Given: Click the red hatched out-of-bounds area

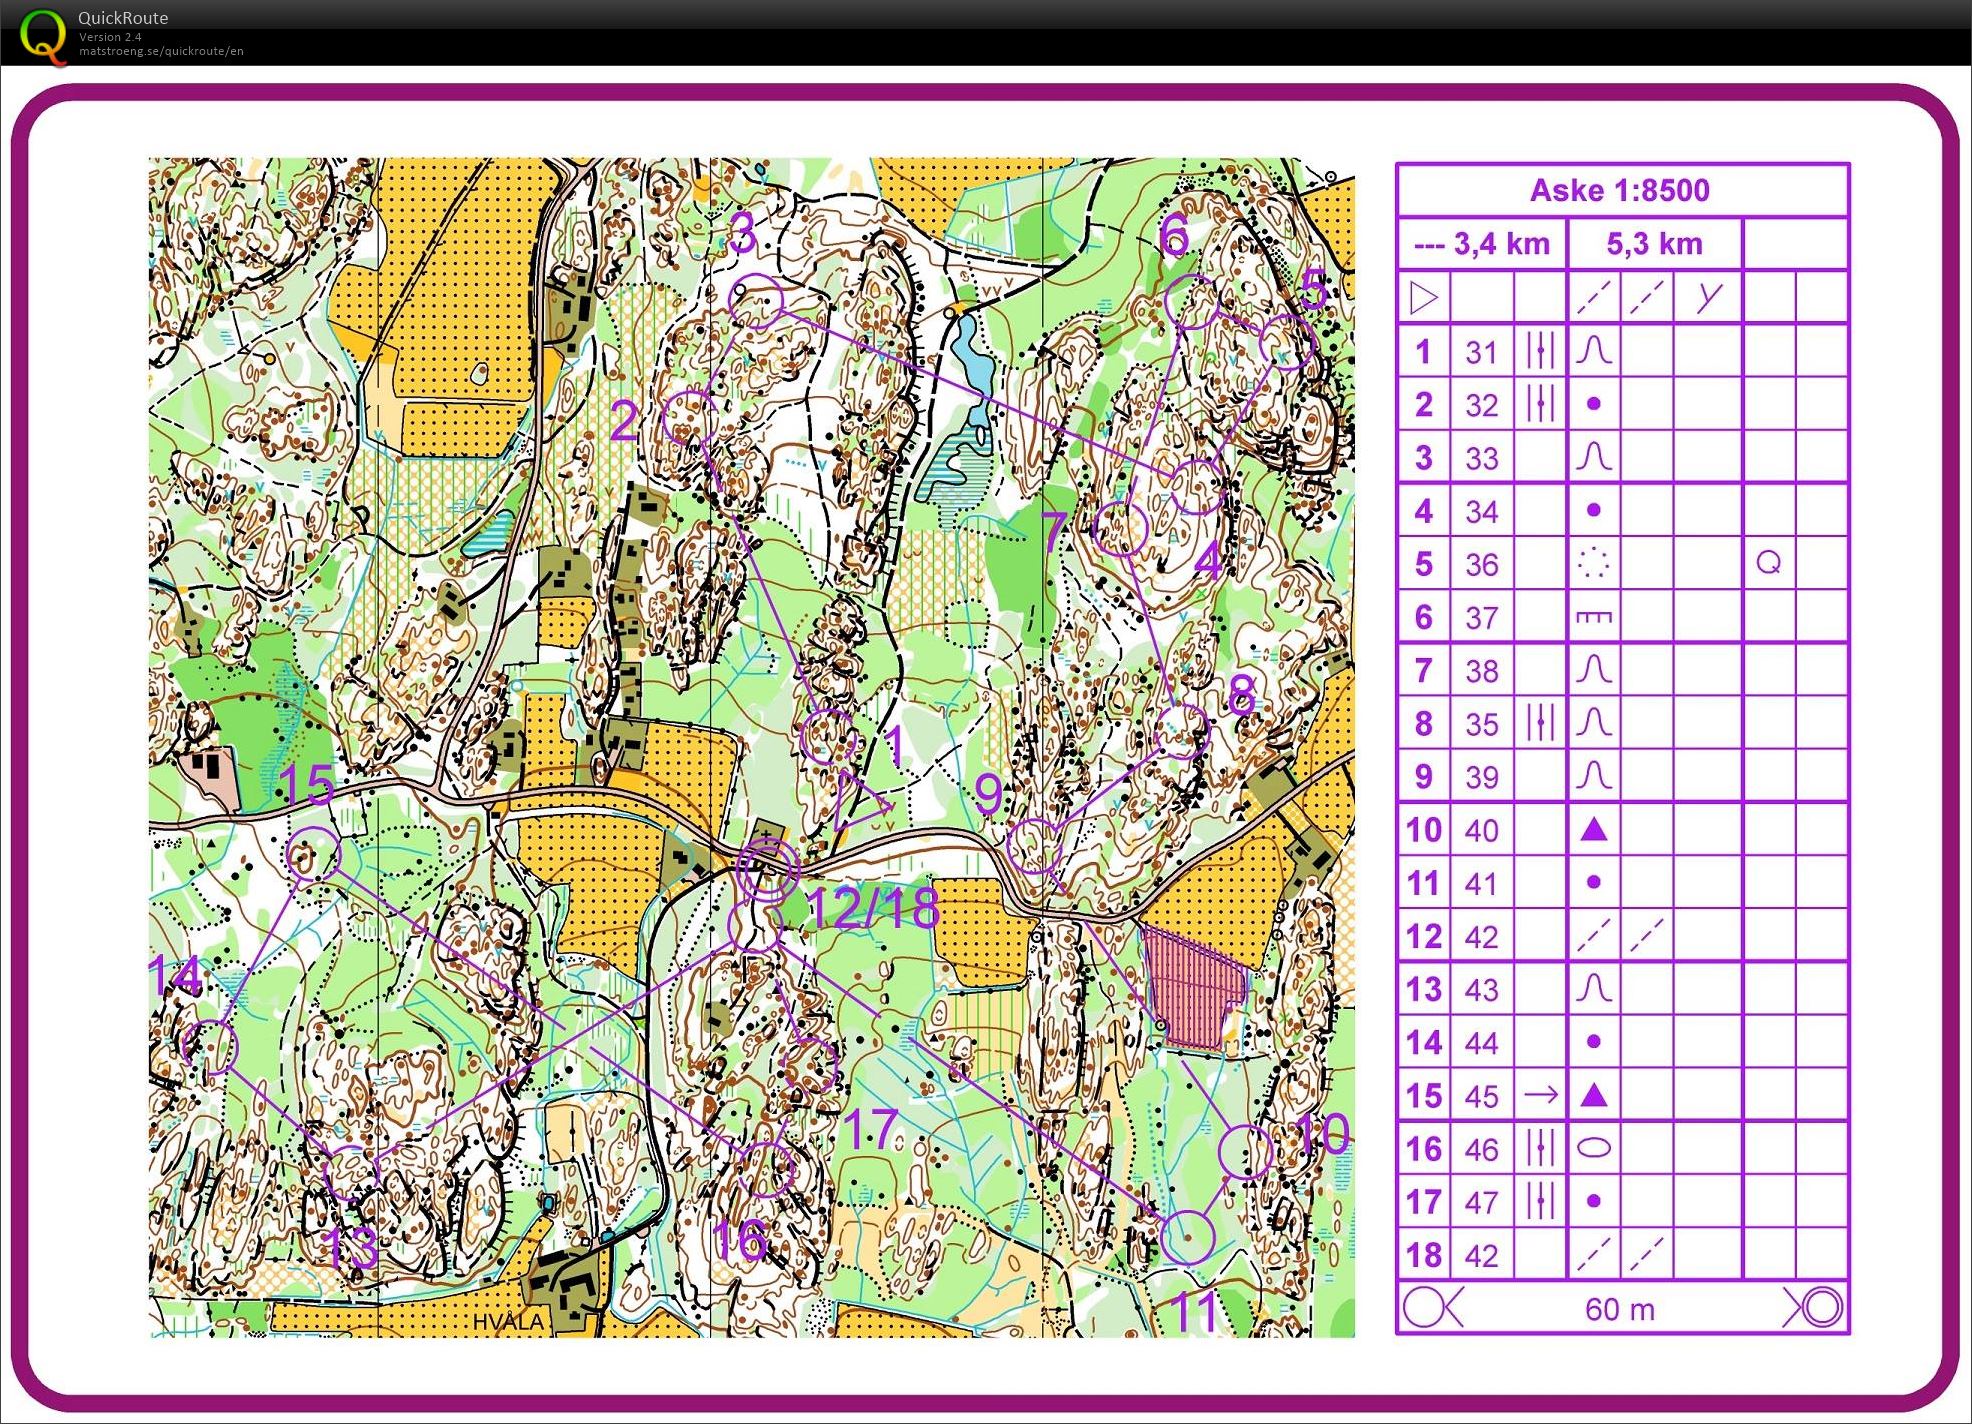Looking at the screenshot, I should pyautogui.click(x=1194, y=988).
